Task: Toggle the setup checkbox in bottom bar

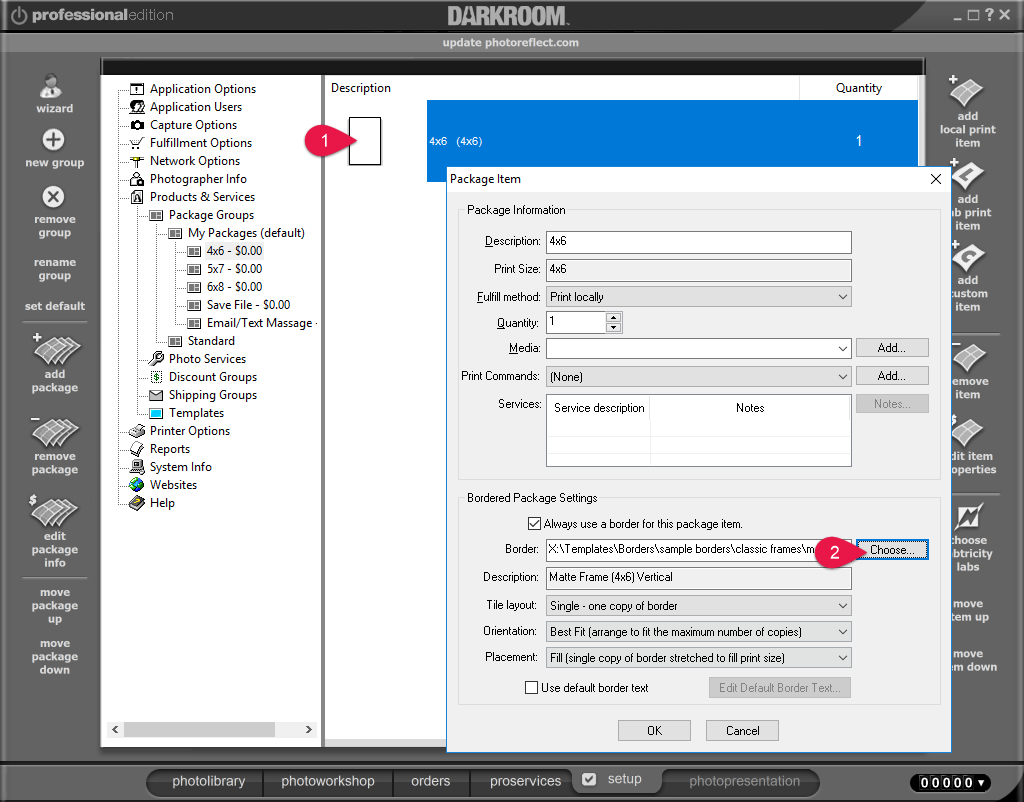Action: point(589,779)
